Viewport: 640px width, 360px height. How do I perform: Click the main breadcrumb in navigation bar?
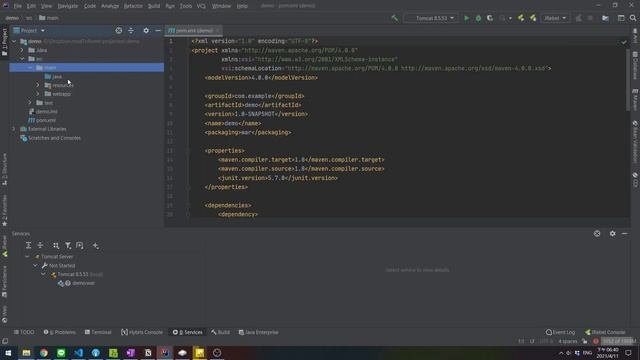pyautogui.click(x=49, y=18)
